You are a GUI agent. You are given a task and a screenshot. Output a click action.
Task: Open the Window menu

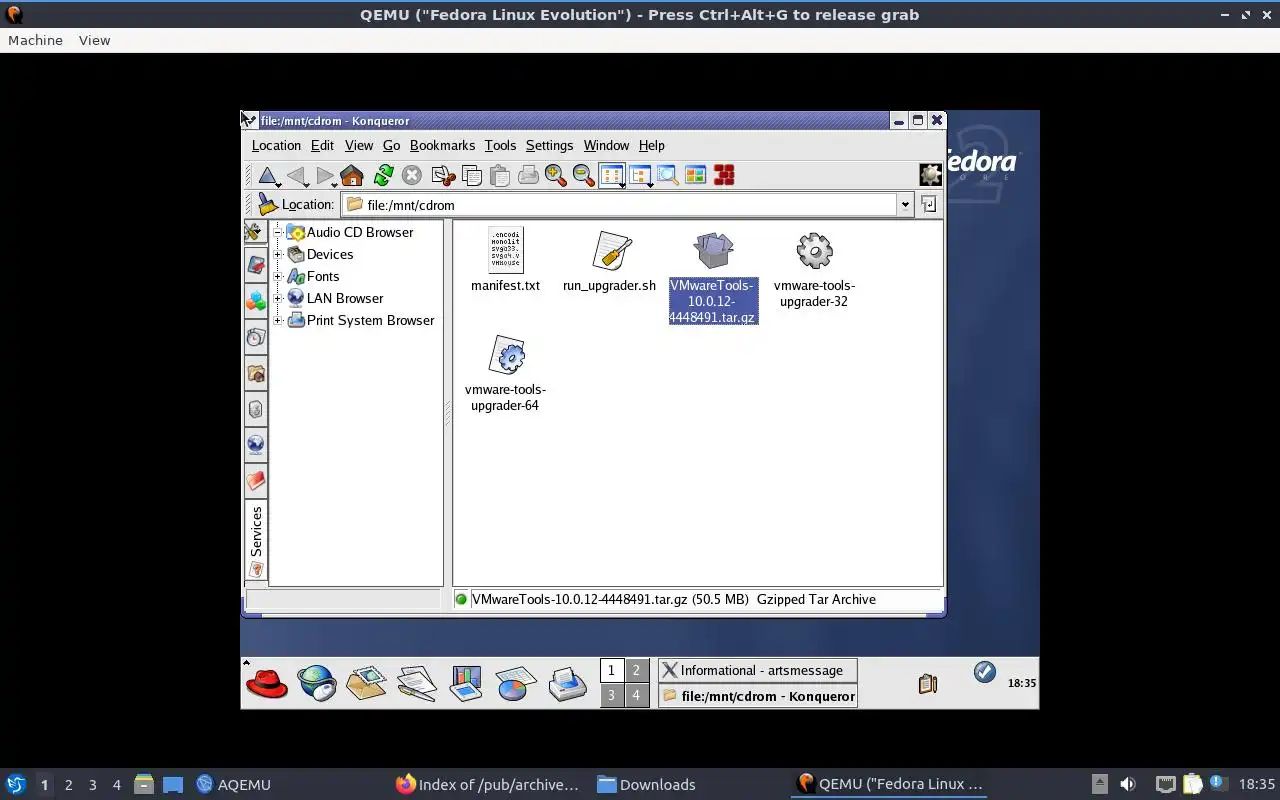click(606, 145)
